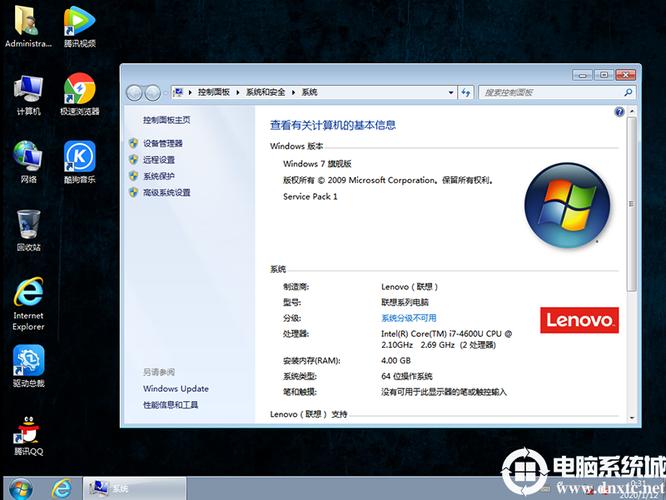This screenshot has height=500, width=666.
Task: Click the Back navigation arrow
Action: coord(135,93)
